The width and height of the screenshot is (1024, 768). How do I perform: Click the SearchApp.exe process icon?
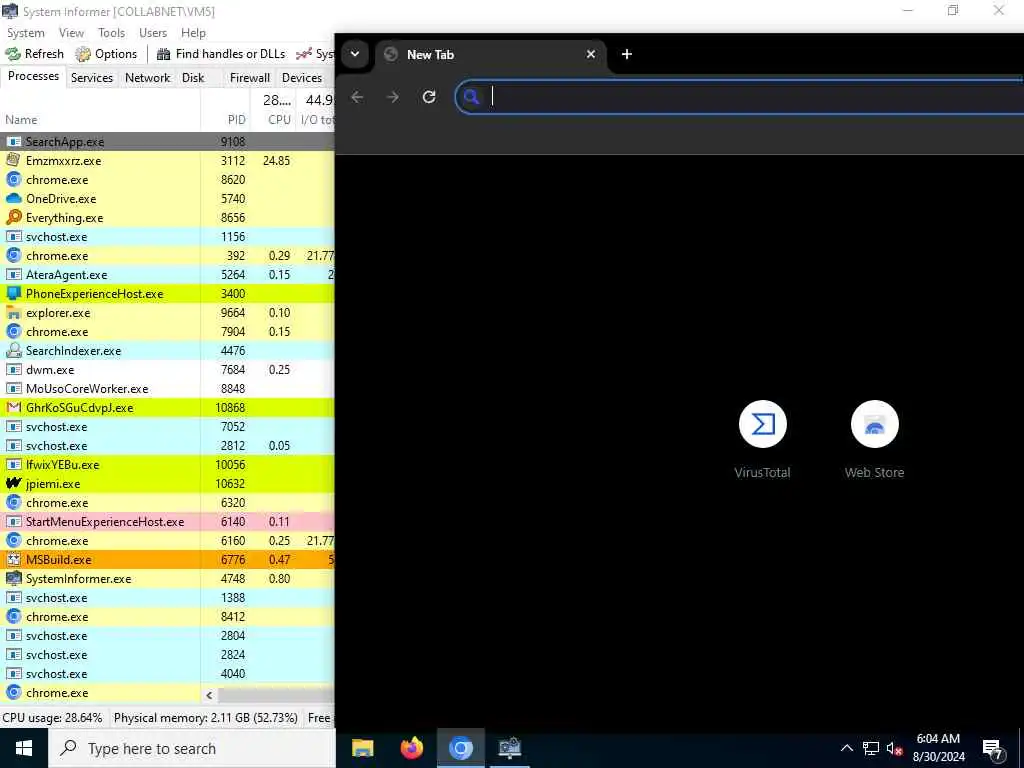pyautogui.click(x=13, y=142)
